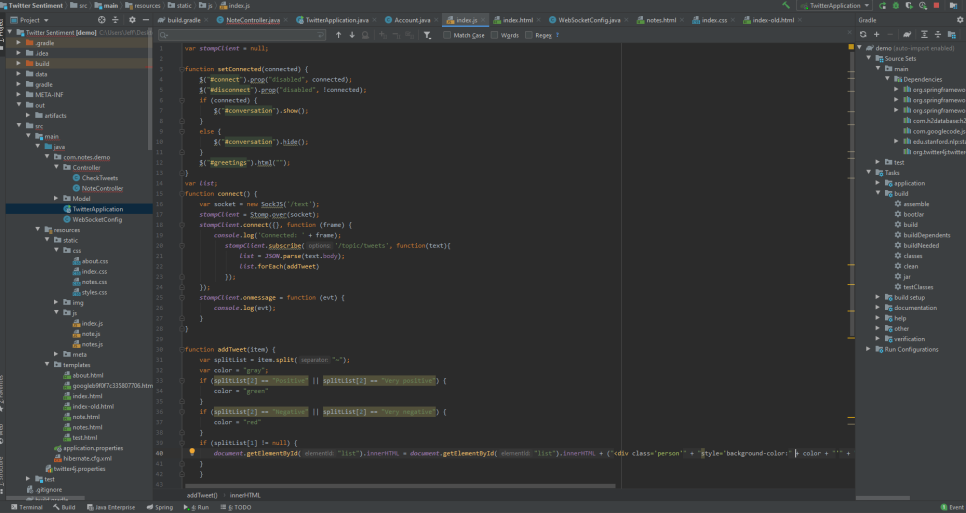Click the lightbulb intention icon in the gutter
966x513 pixels.
[x=191, y=453]
